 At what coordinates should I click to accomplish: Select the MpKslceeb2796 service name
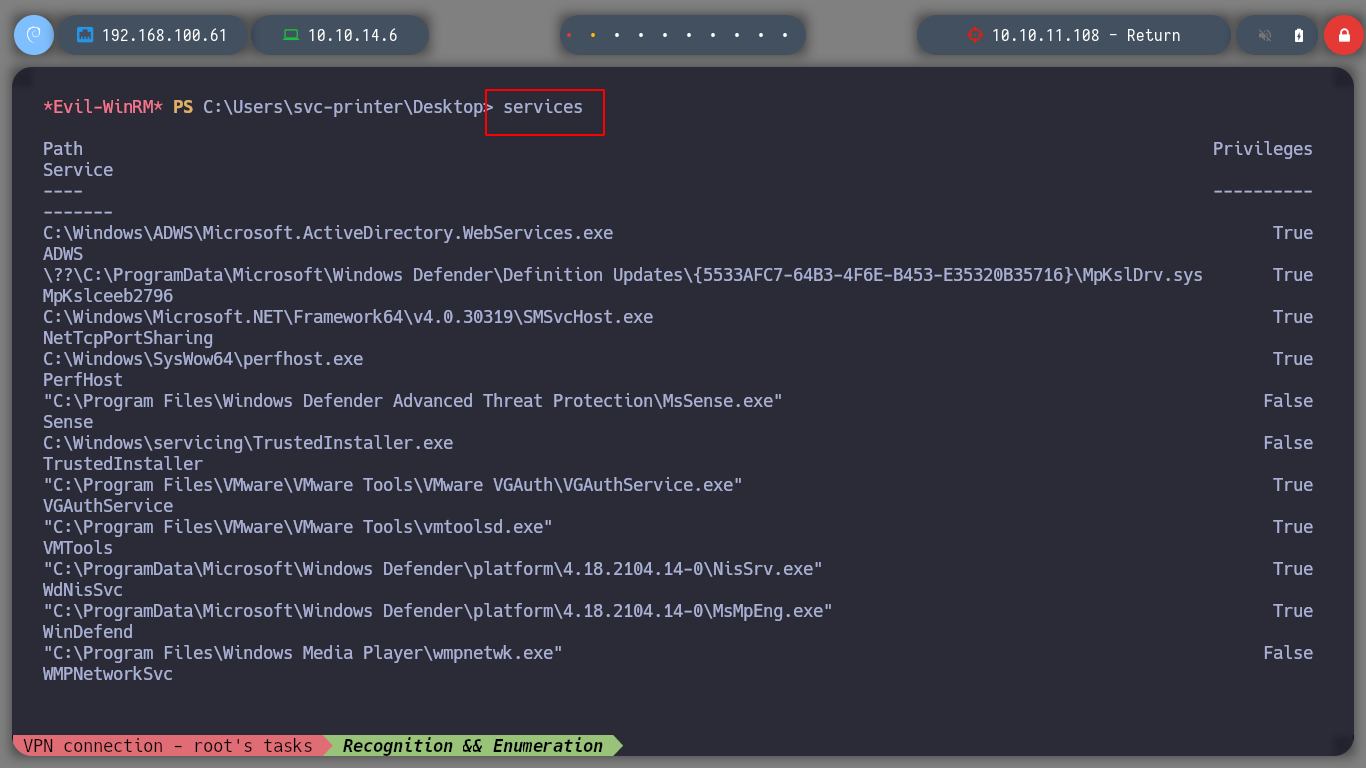click(108, 296)
